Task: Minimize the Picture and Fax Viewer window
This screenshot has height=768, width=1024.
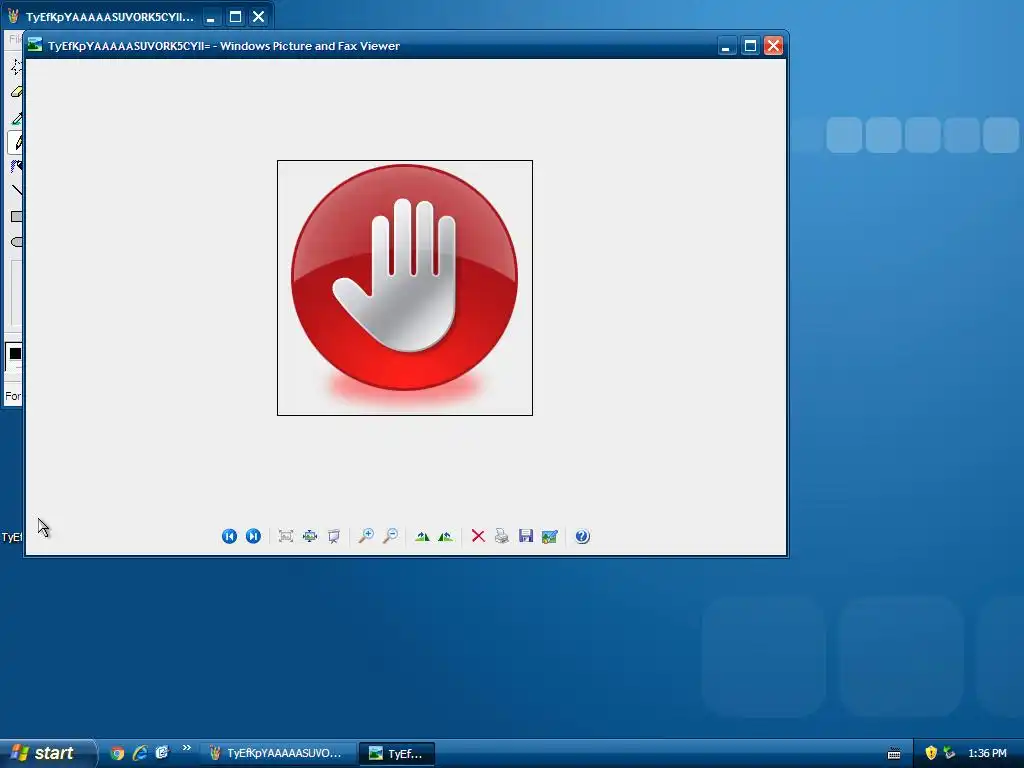Action: click(x=726, y=46)
